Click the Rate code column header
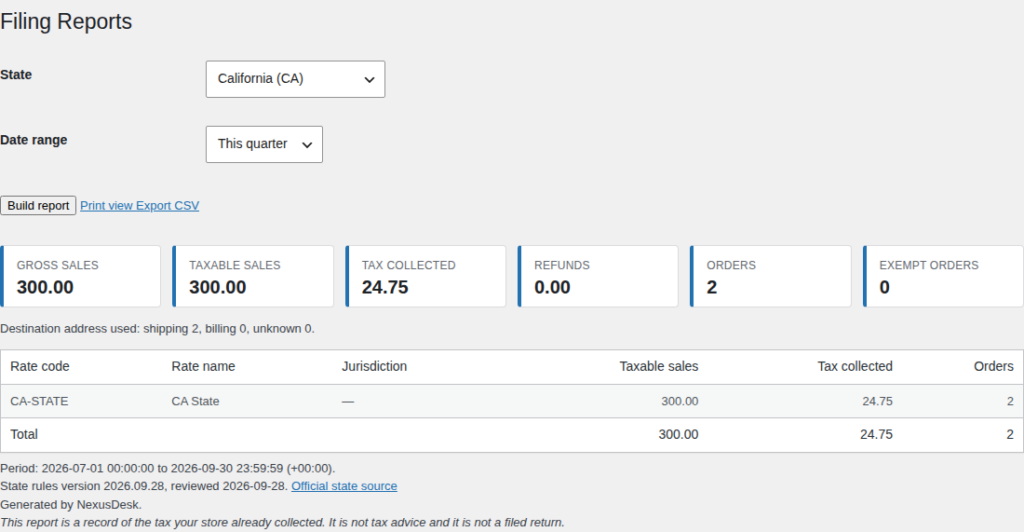The height and width of the screenshot is (532, 1024). click(40, 367)
